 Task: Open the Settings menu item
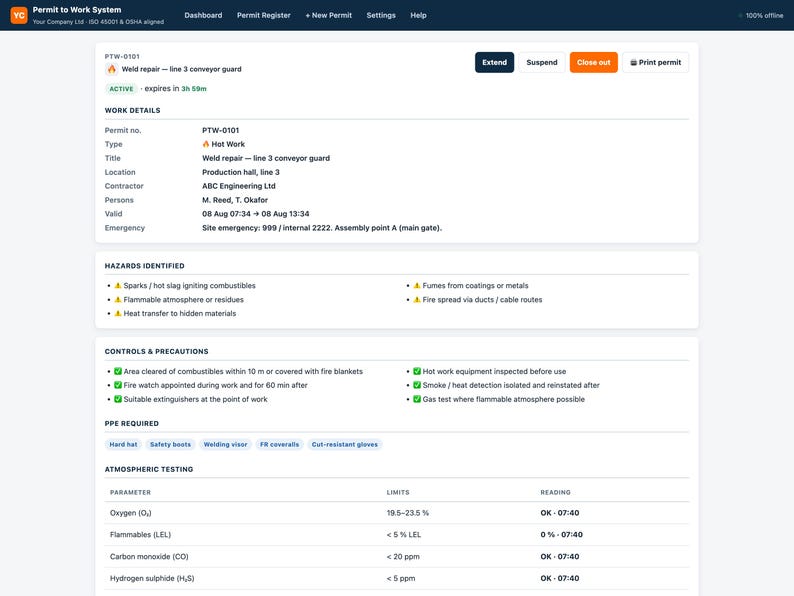[x=381, y=15]
